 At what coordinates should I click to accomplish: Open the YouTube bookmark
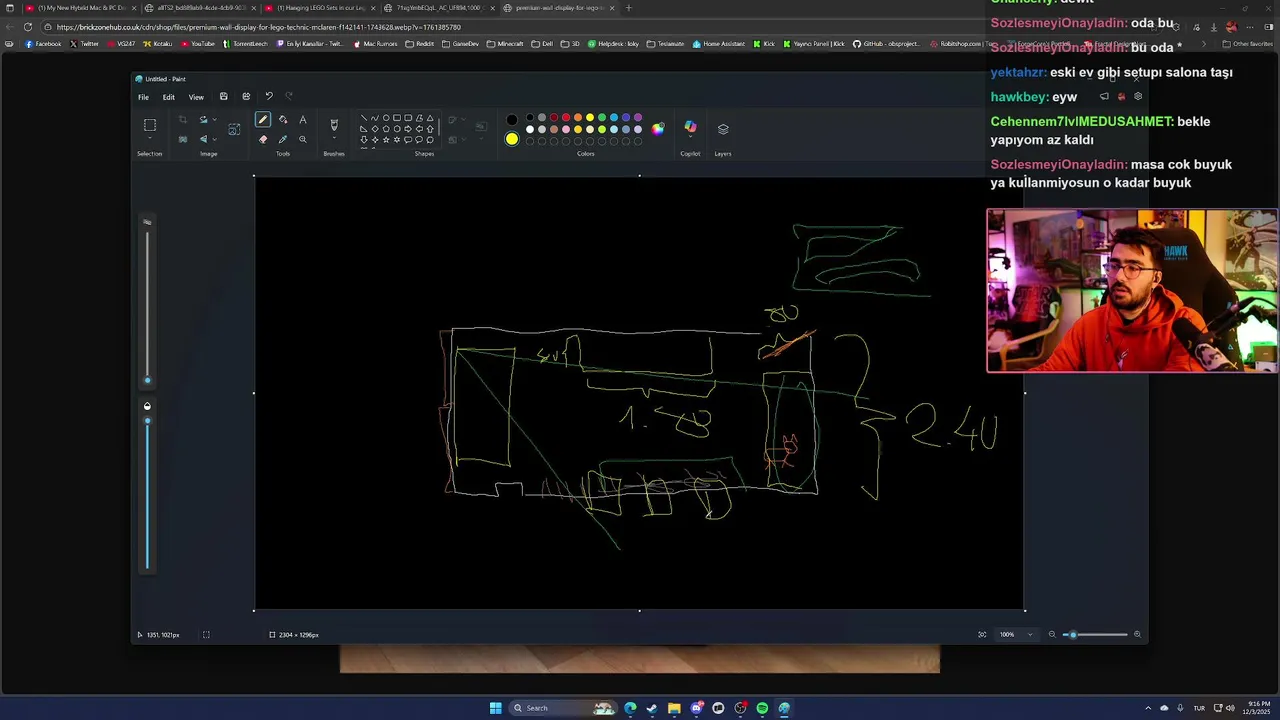pos(198,44)
